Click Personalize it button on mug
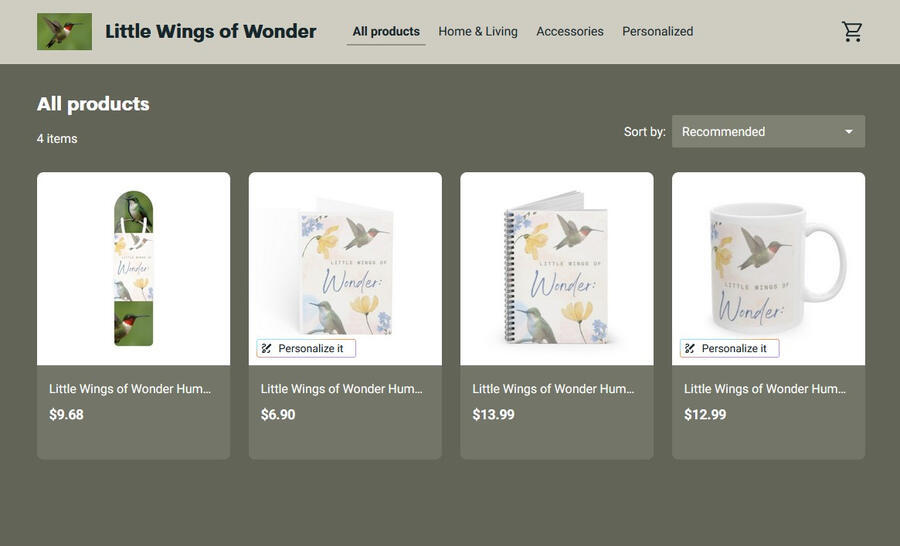Screen dimensions: 900x546 click(730, 348)
